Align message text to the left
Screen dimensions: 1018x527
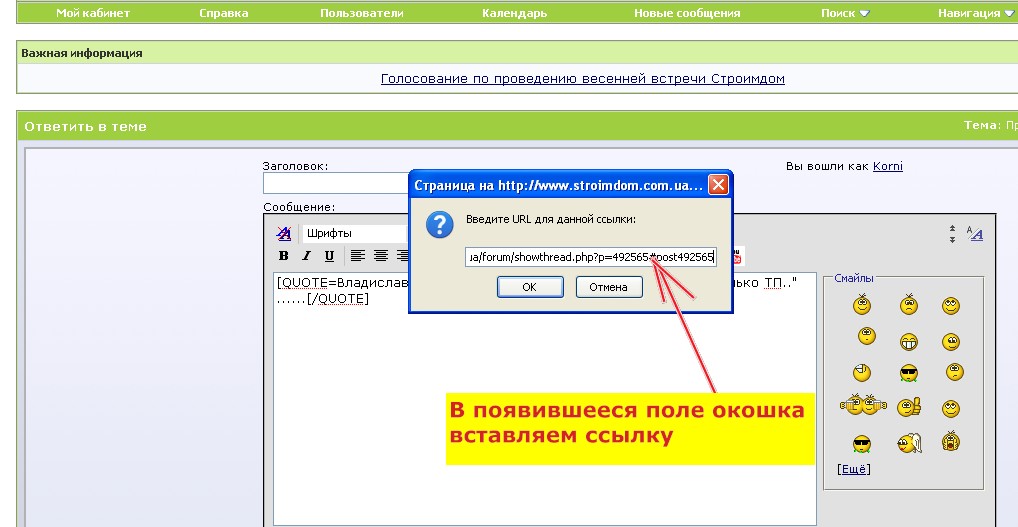click(358, 256)
